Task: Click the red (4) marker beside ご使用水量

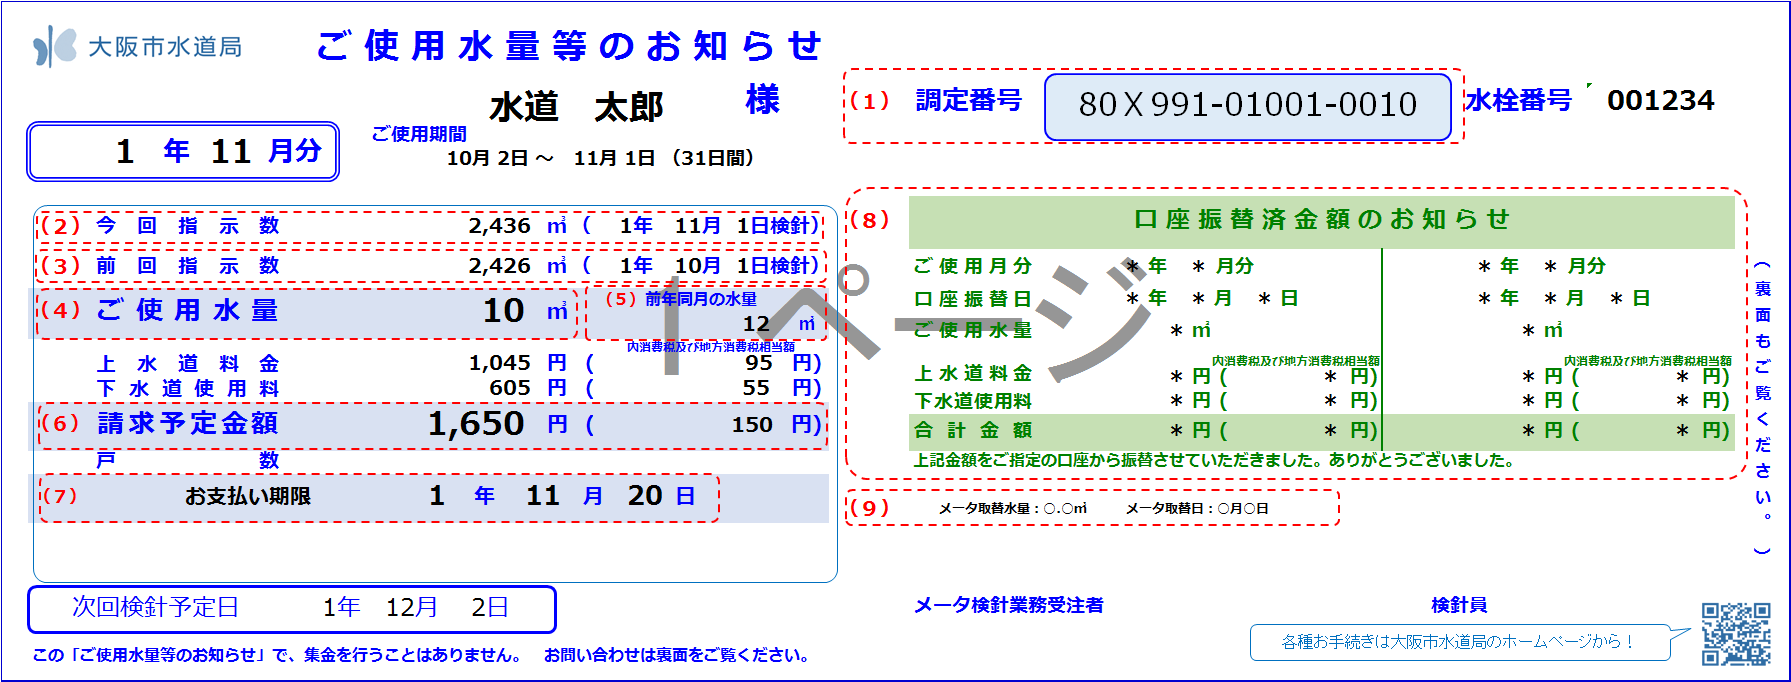Action: tap(60, 310)
